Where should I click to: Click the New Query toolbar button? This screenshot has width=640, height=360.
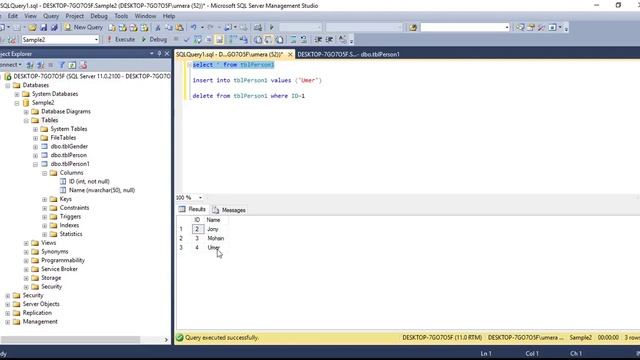83,27
